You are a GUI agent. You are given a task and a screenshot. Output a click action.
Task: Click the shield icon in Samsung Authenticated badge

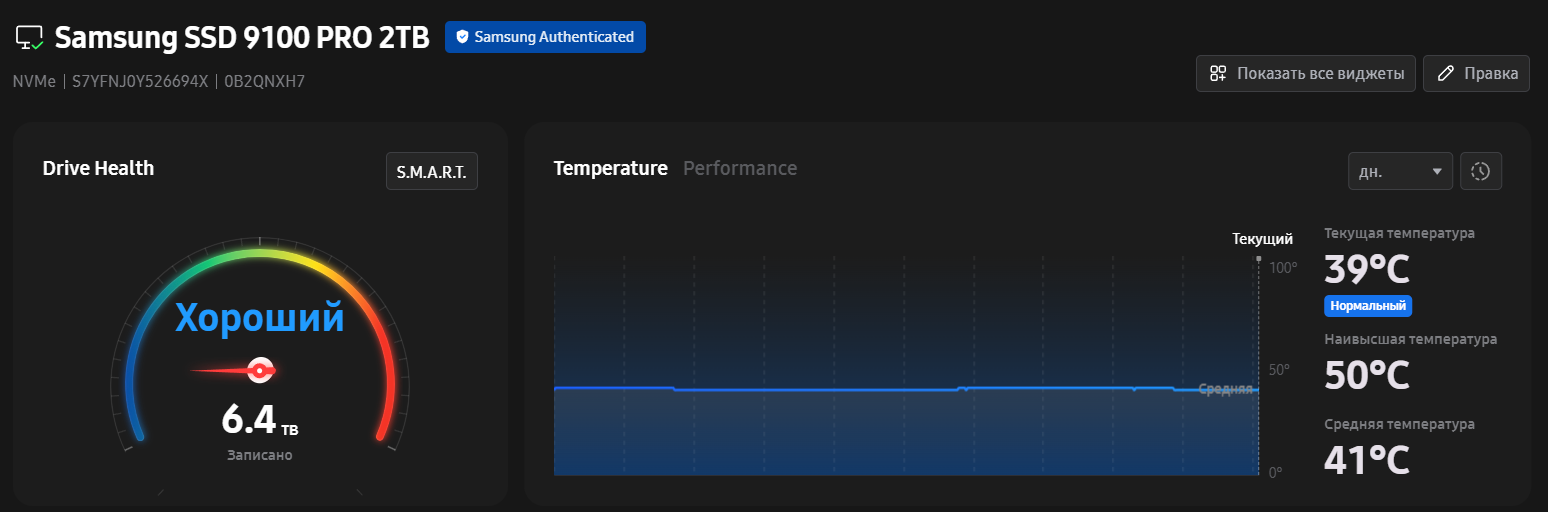[462, 37]
